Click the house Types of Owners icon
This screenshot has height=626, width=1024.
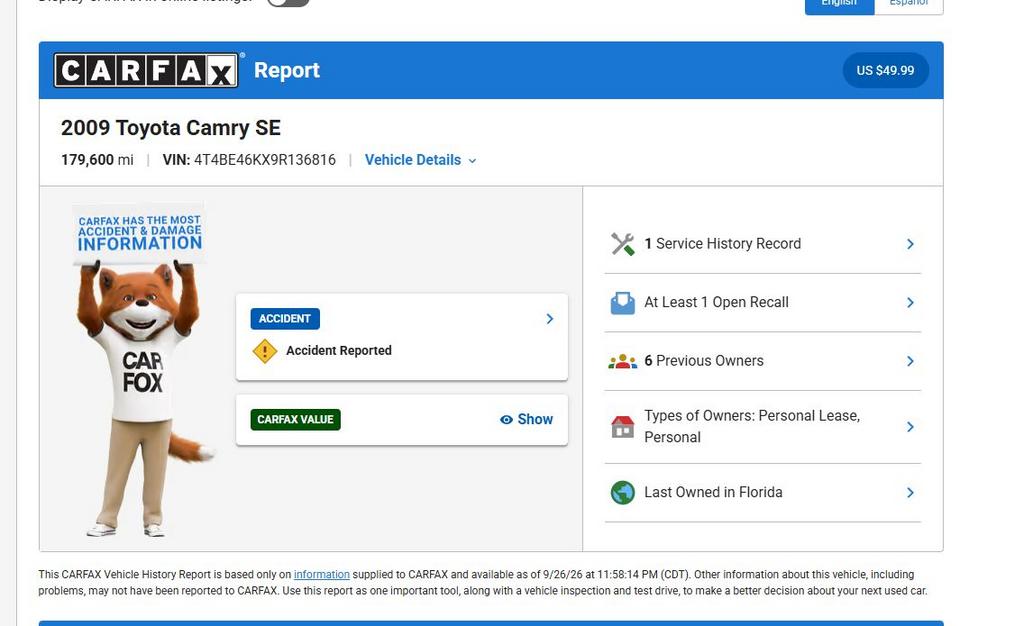tap(622, 427)
